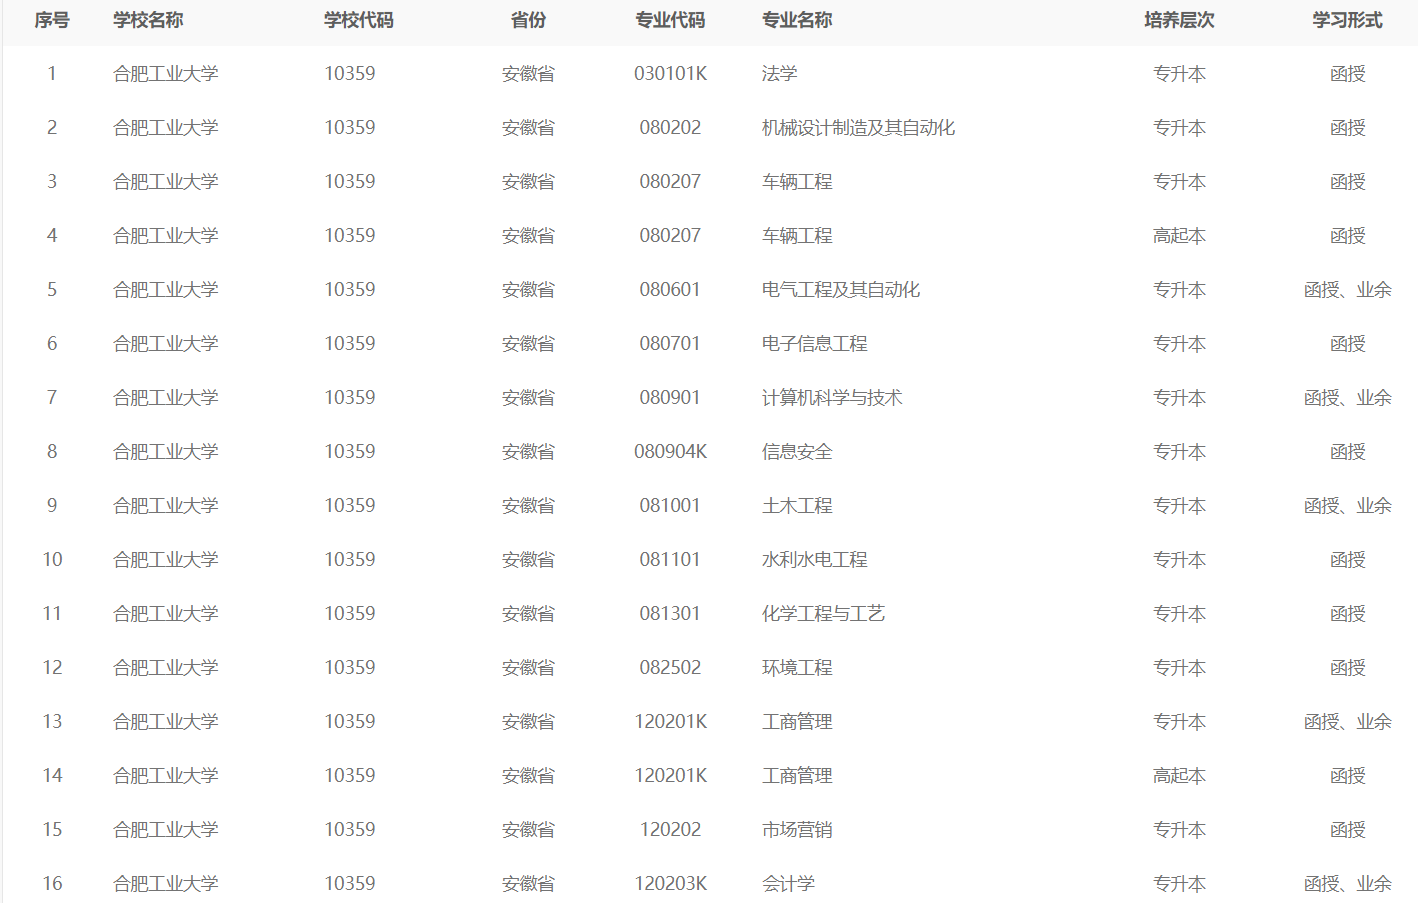Select the 080904K major code cell

coord(670,452)
